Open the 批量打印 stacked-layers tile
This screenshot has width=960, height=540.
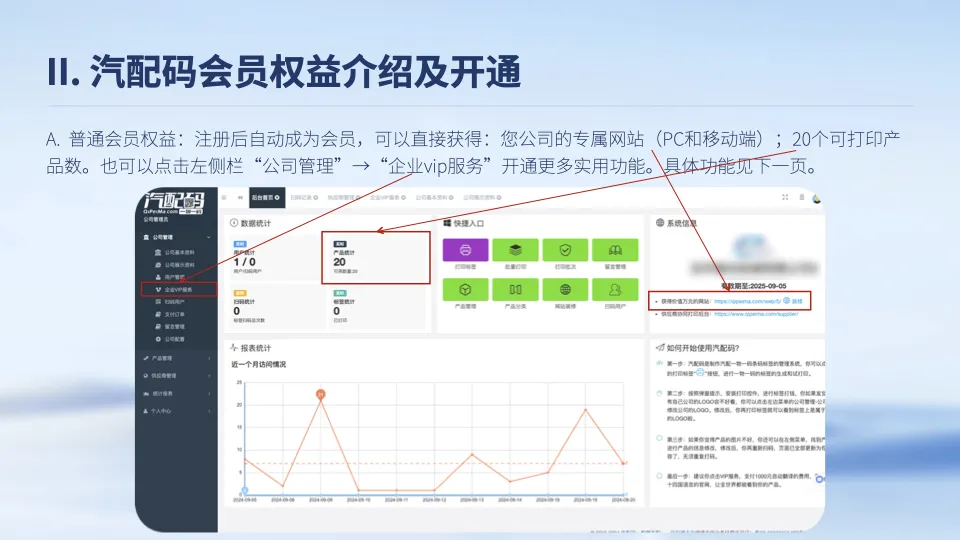pos(515,250)
